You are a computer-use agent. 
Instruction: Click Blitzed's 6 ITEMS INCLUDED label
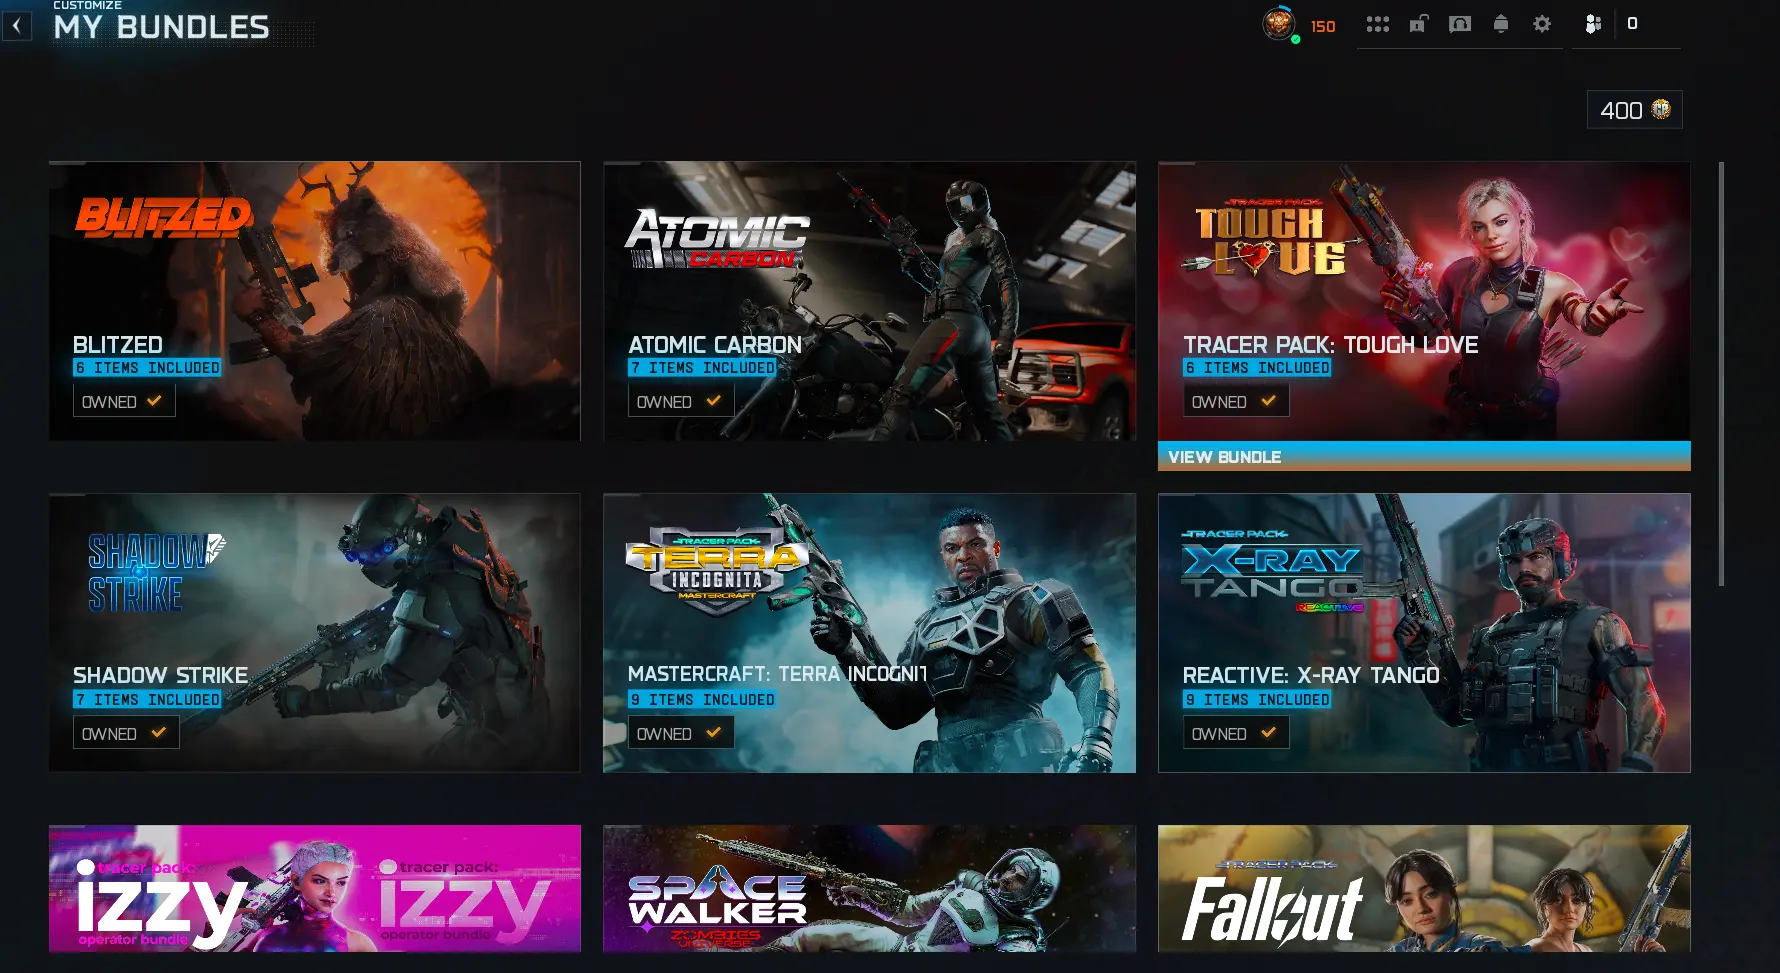(x=147, y=368)
